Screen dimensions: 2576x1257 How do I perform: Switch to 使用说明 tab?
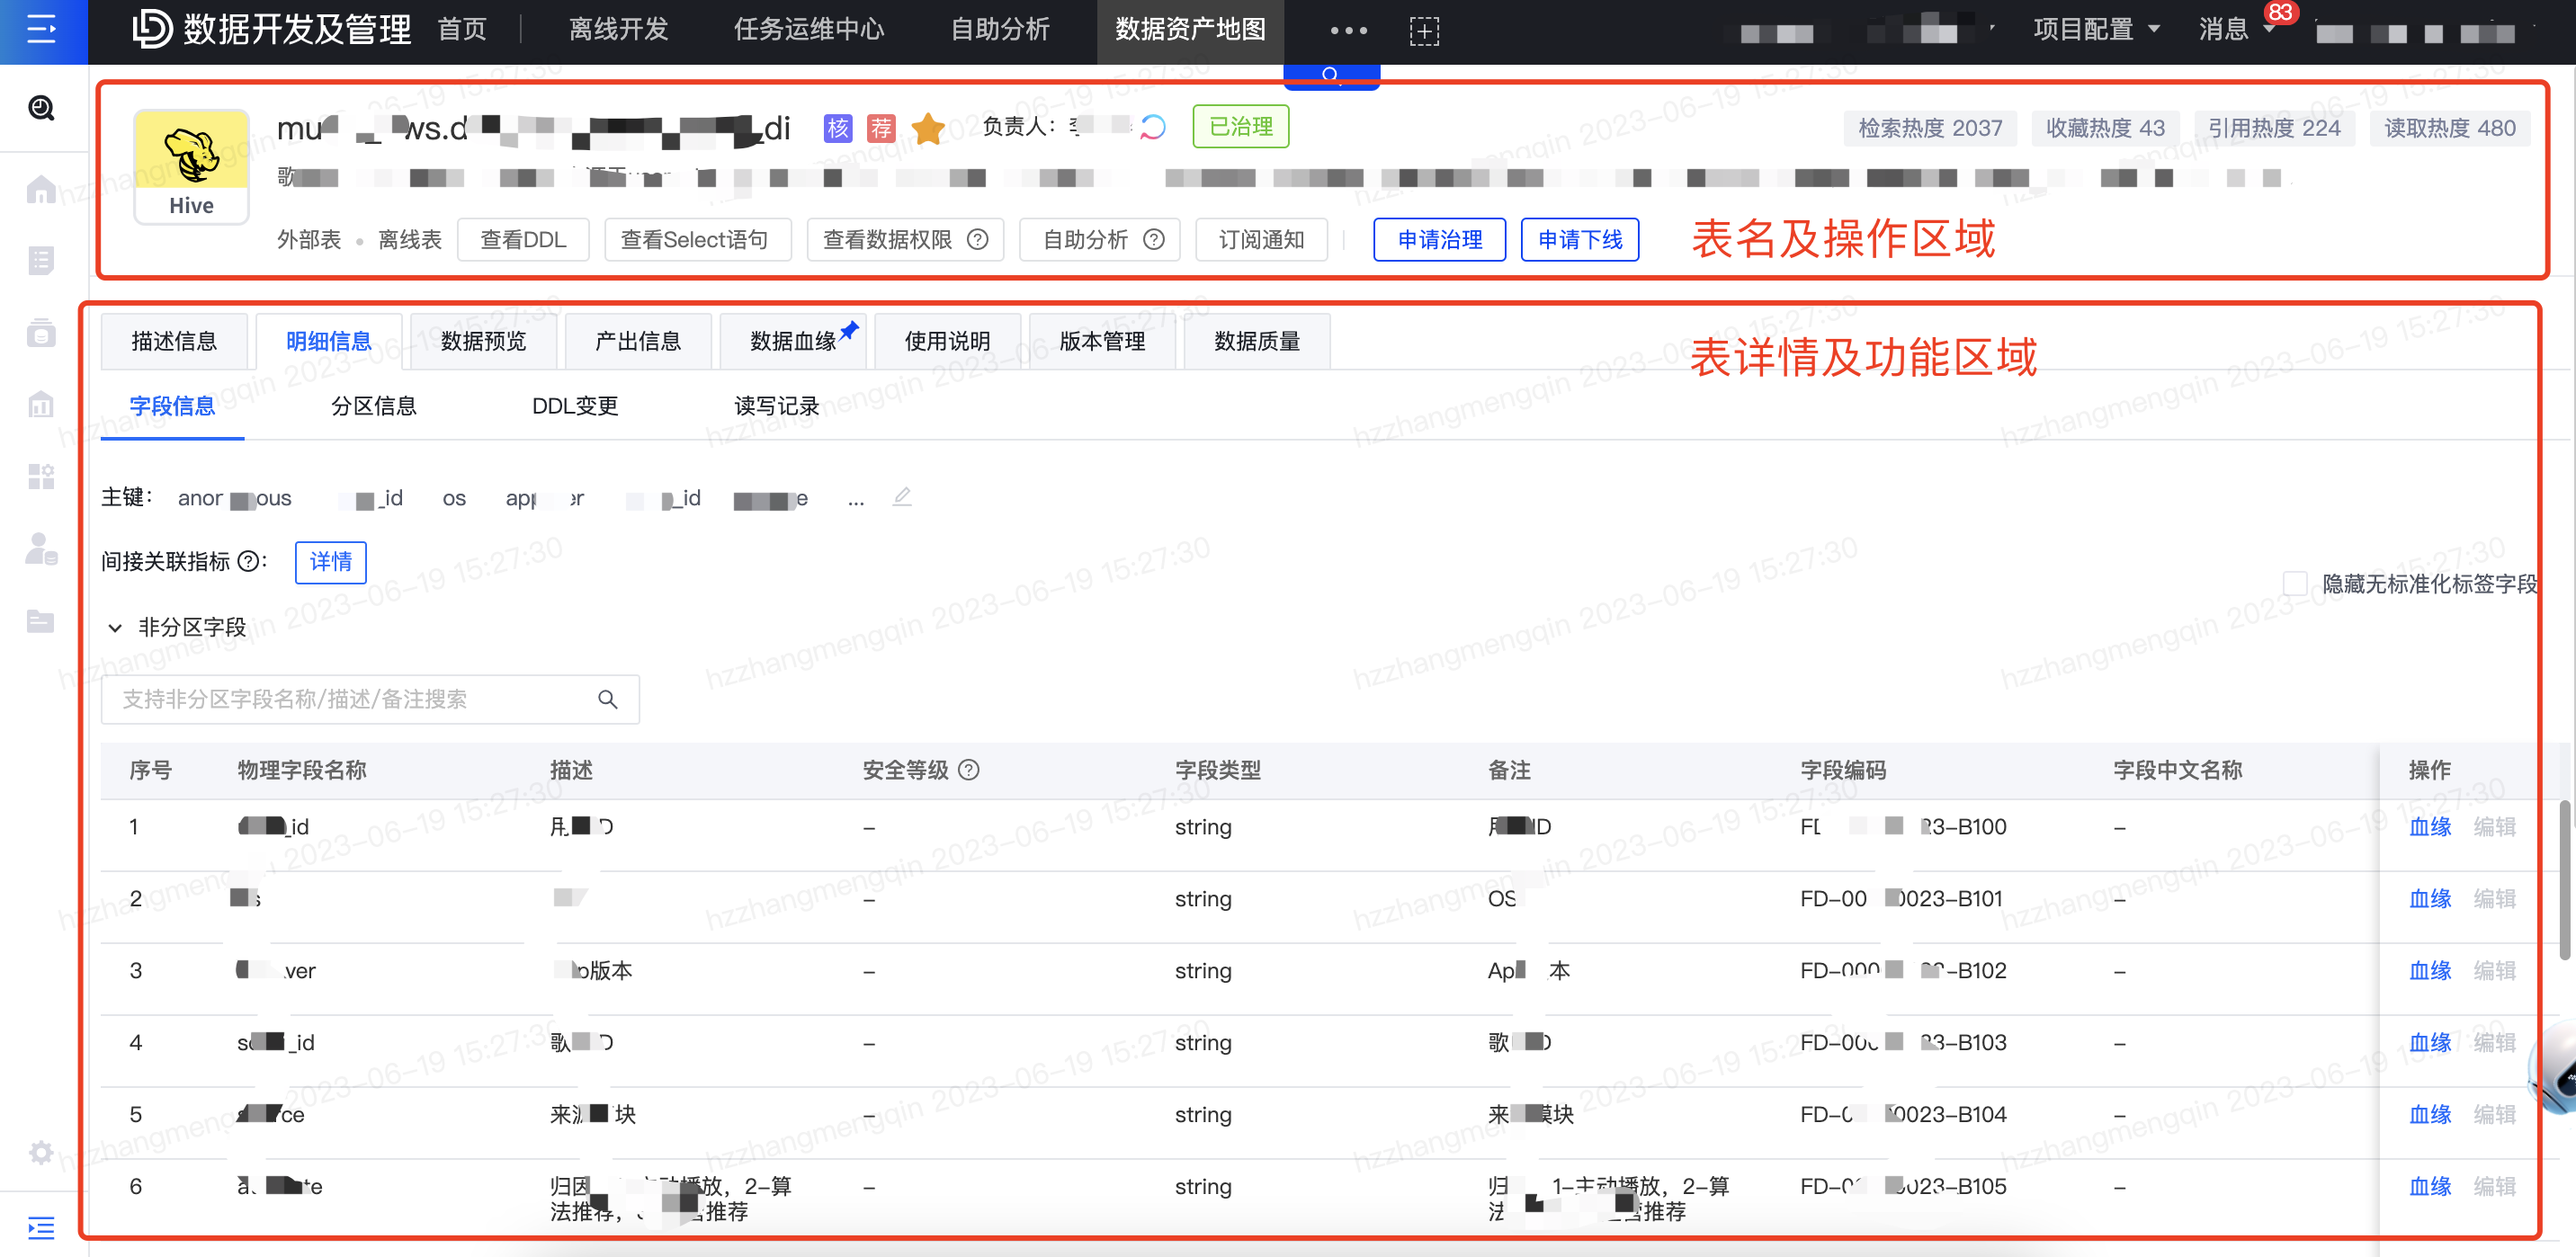click(947, 341)
